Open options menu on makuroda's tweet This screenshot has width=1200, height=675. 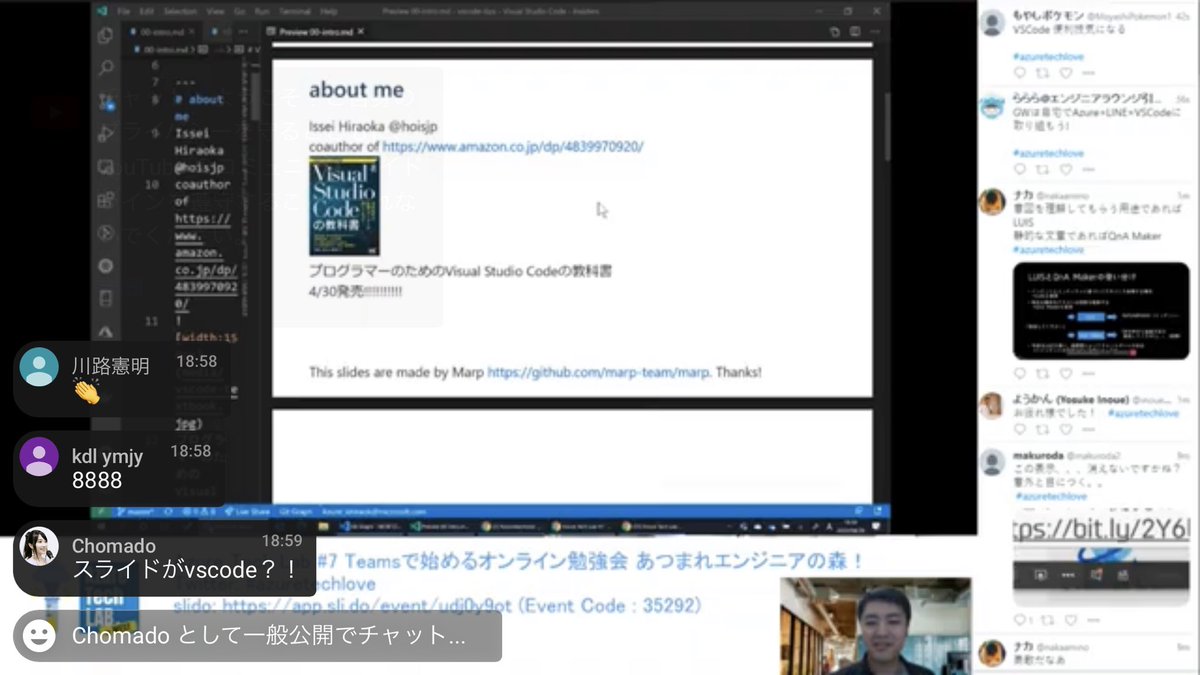coord(1094,619)
